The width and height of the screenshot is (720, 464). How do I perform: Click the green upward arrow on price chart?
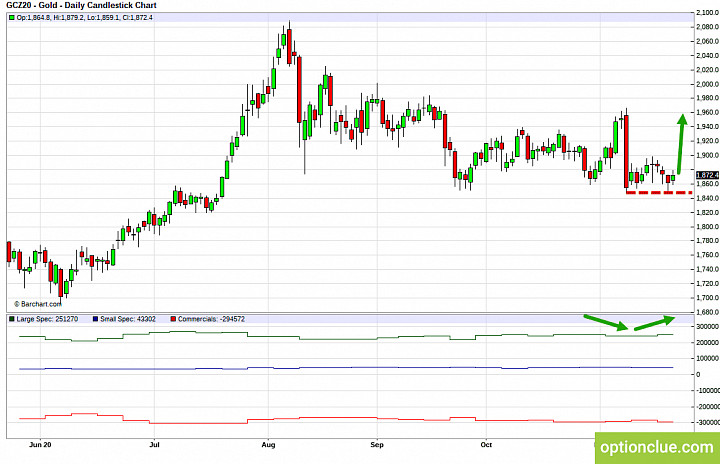pos(681,143)
